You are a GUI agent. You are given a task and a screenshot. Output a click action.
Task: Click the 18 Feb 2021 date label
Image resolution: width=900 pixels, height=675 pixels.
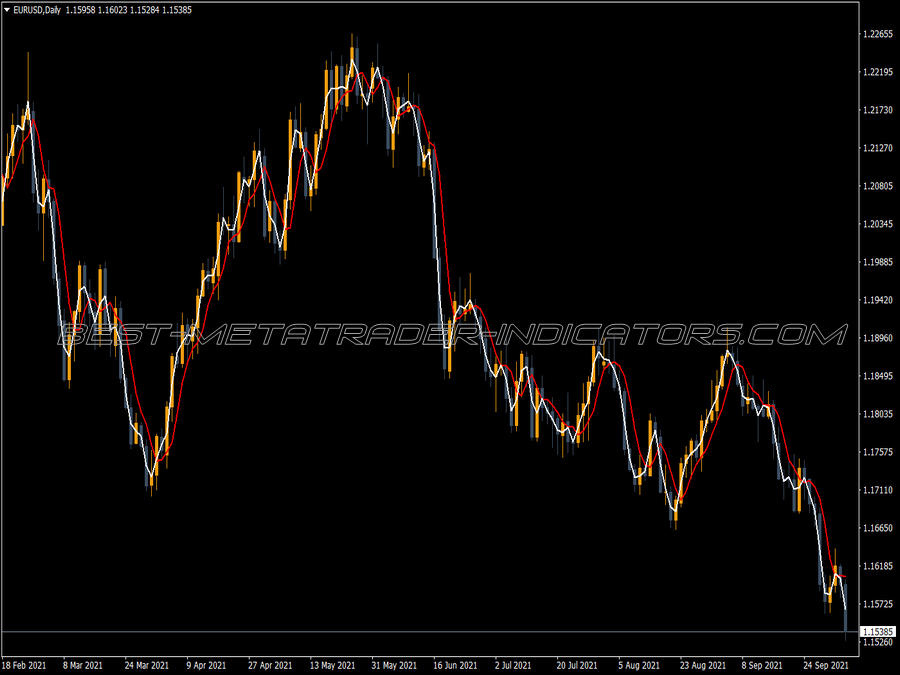[24, 666]
